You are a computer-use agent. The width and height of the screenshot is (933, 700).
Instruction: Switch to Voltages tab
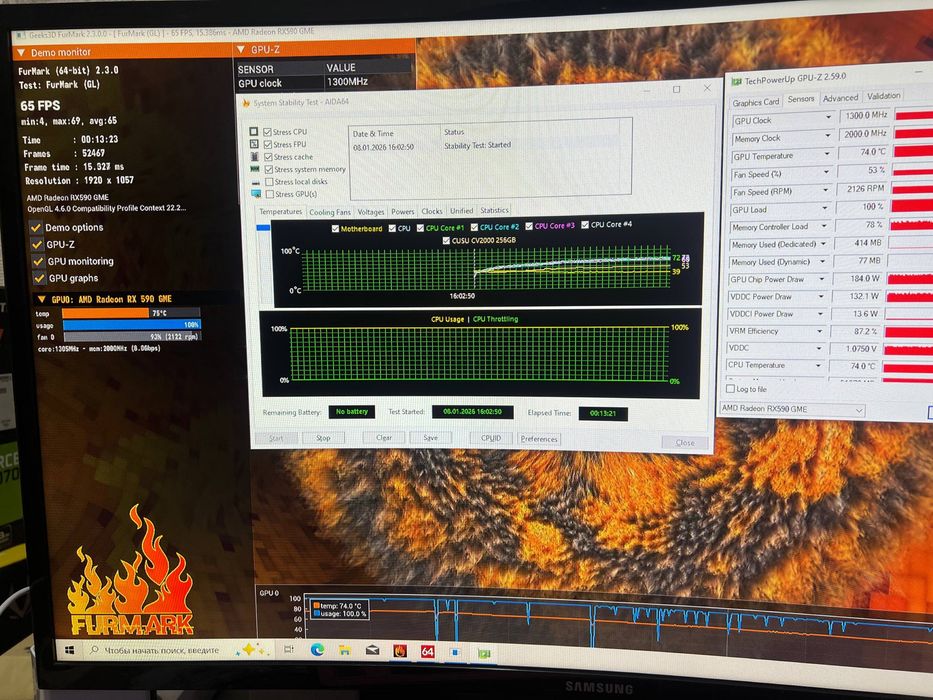pos(371,212)
